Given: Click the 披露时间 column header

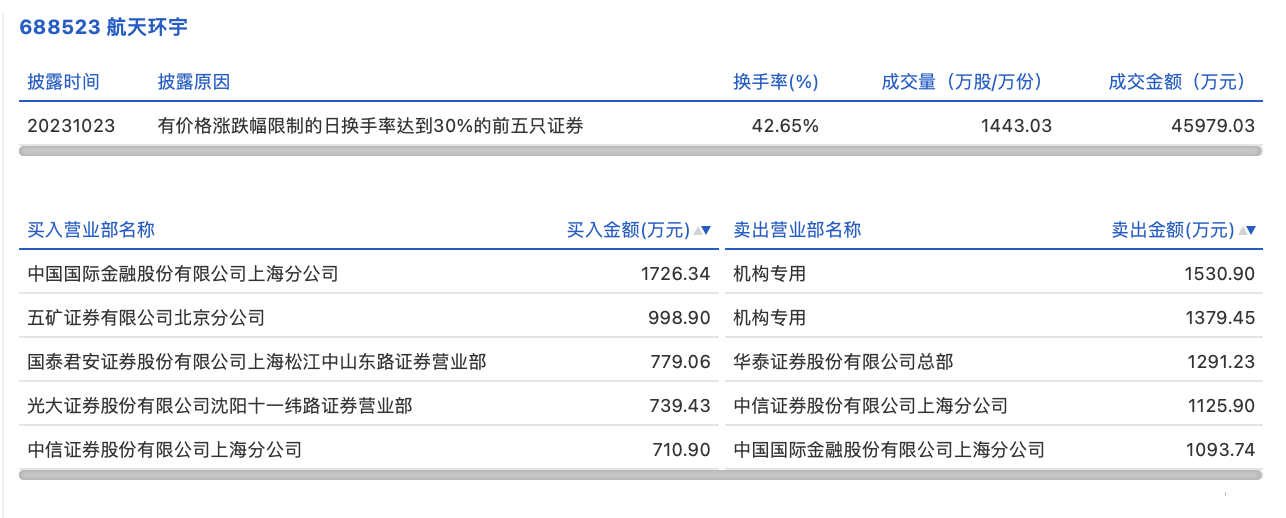Looking at the screenshot, I should pos(64,82).
